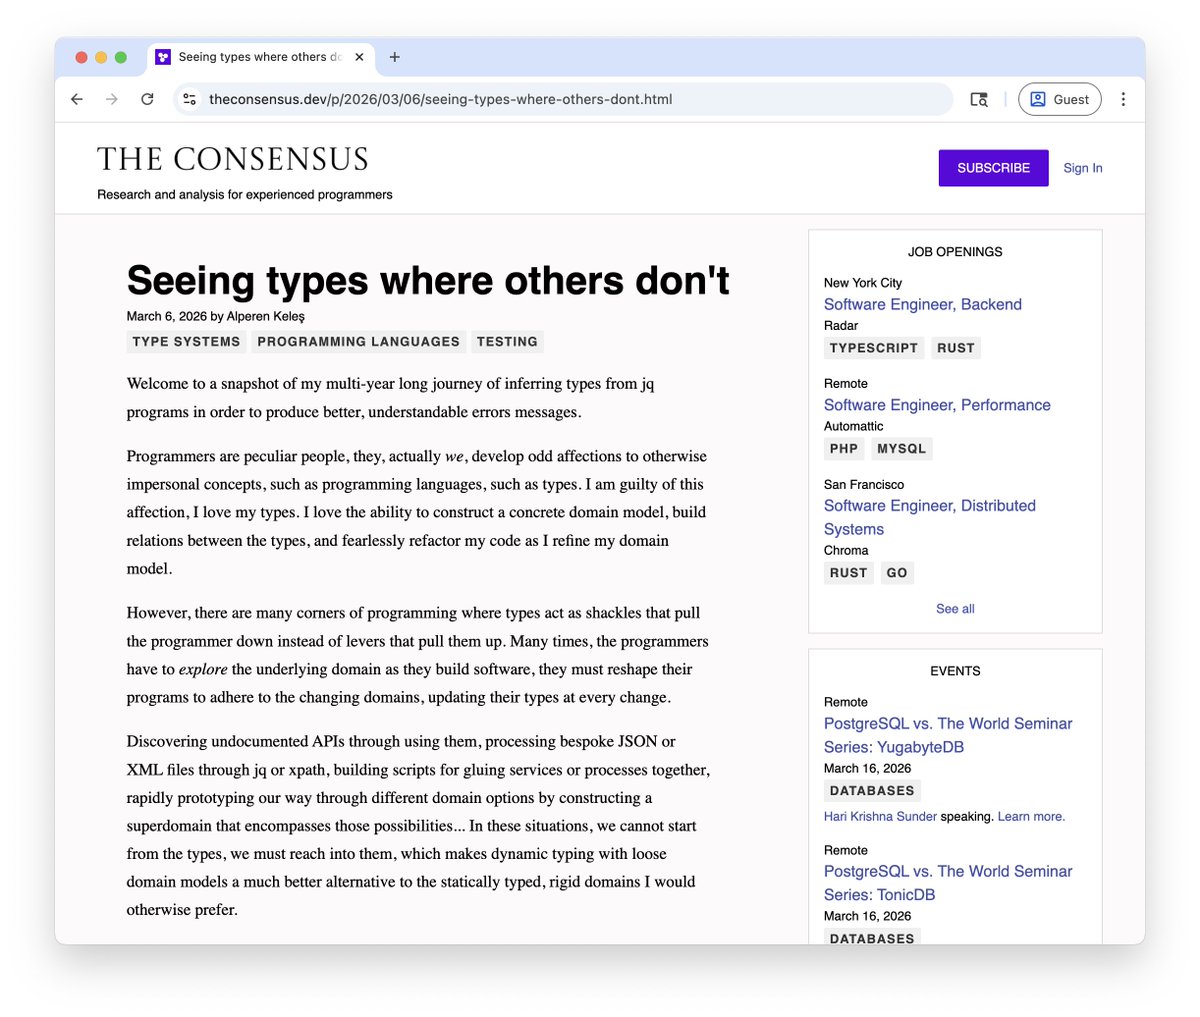Click the 'EVENTS' heading
The width and height of the screenshot is (1200, 1017).
pyautogui.click(x=955, y=671)
